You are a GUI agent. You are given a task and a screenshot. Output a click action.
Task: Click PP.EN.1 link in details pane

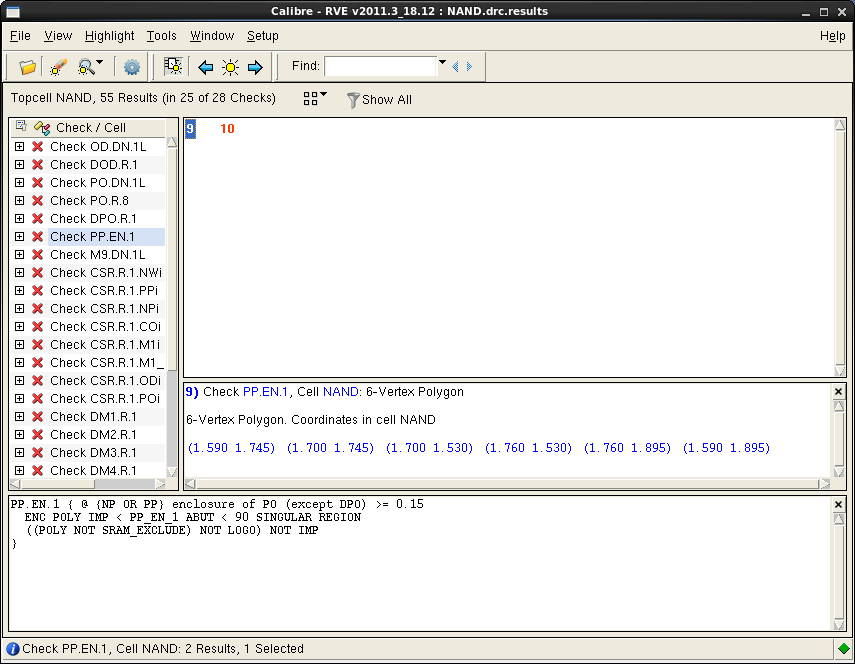[x=265, y=392]
